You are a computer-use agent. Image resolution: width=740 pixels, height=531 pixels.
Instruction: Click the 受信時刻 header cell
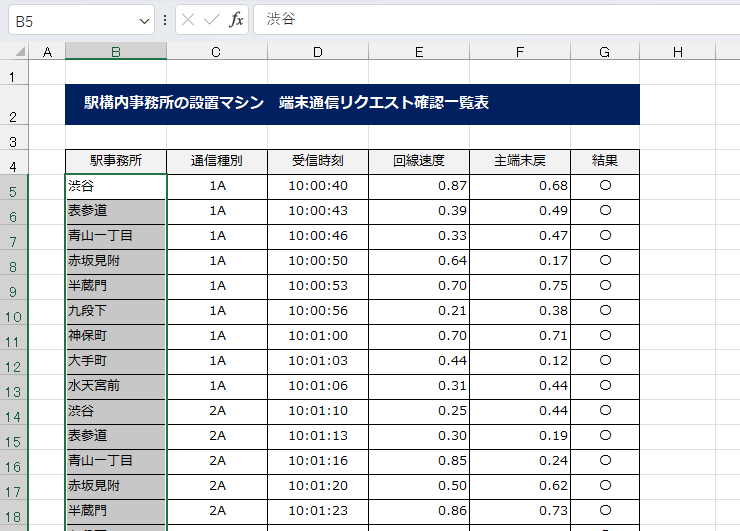(x=317, y=161)
